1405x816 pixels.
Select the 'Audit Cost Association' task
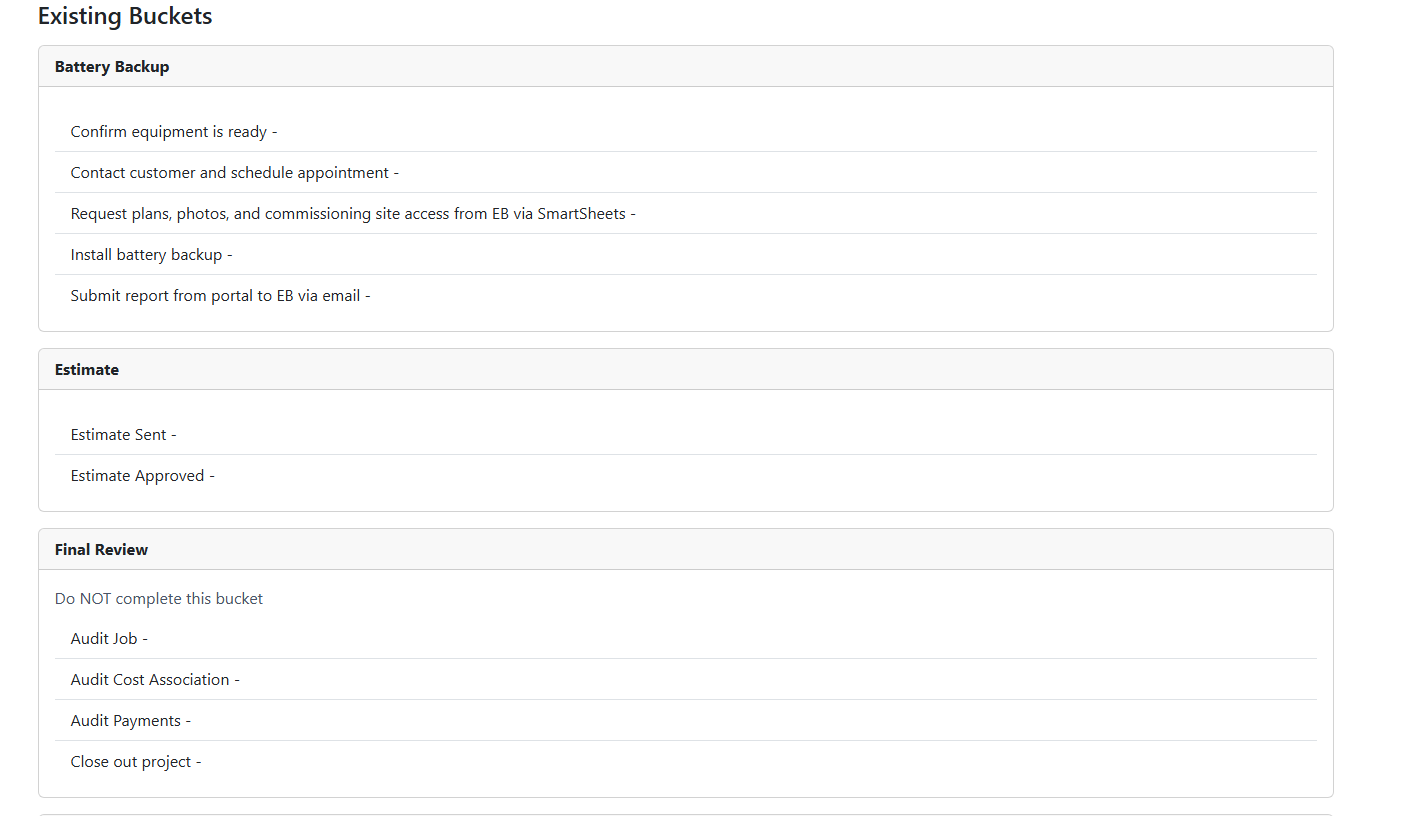coord(150,680)
